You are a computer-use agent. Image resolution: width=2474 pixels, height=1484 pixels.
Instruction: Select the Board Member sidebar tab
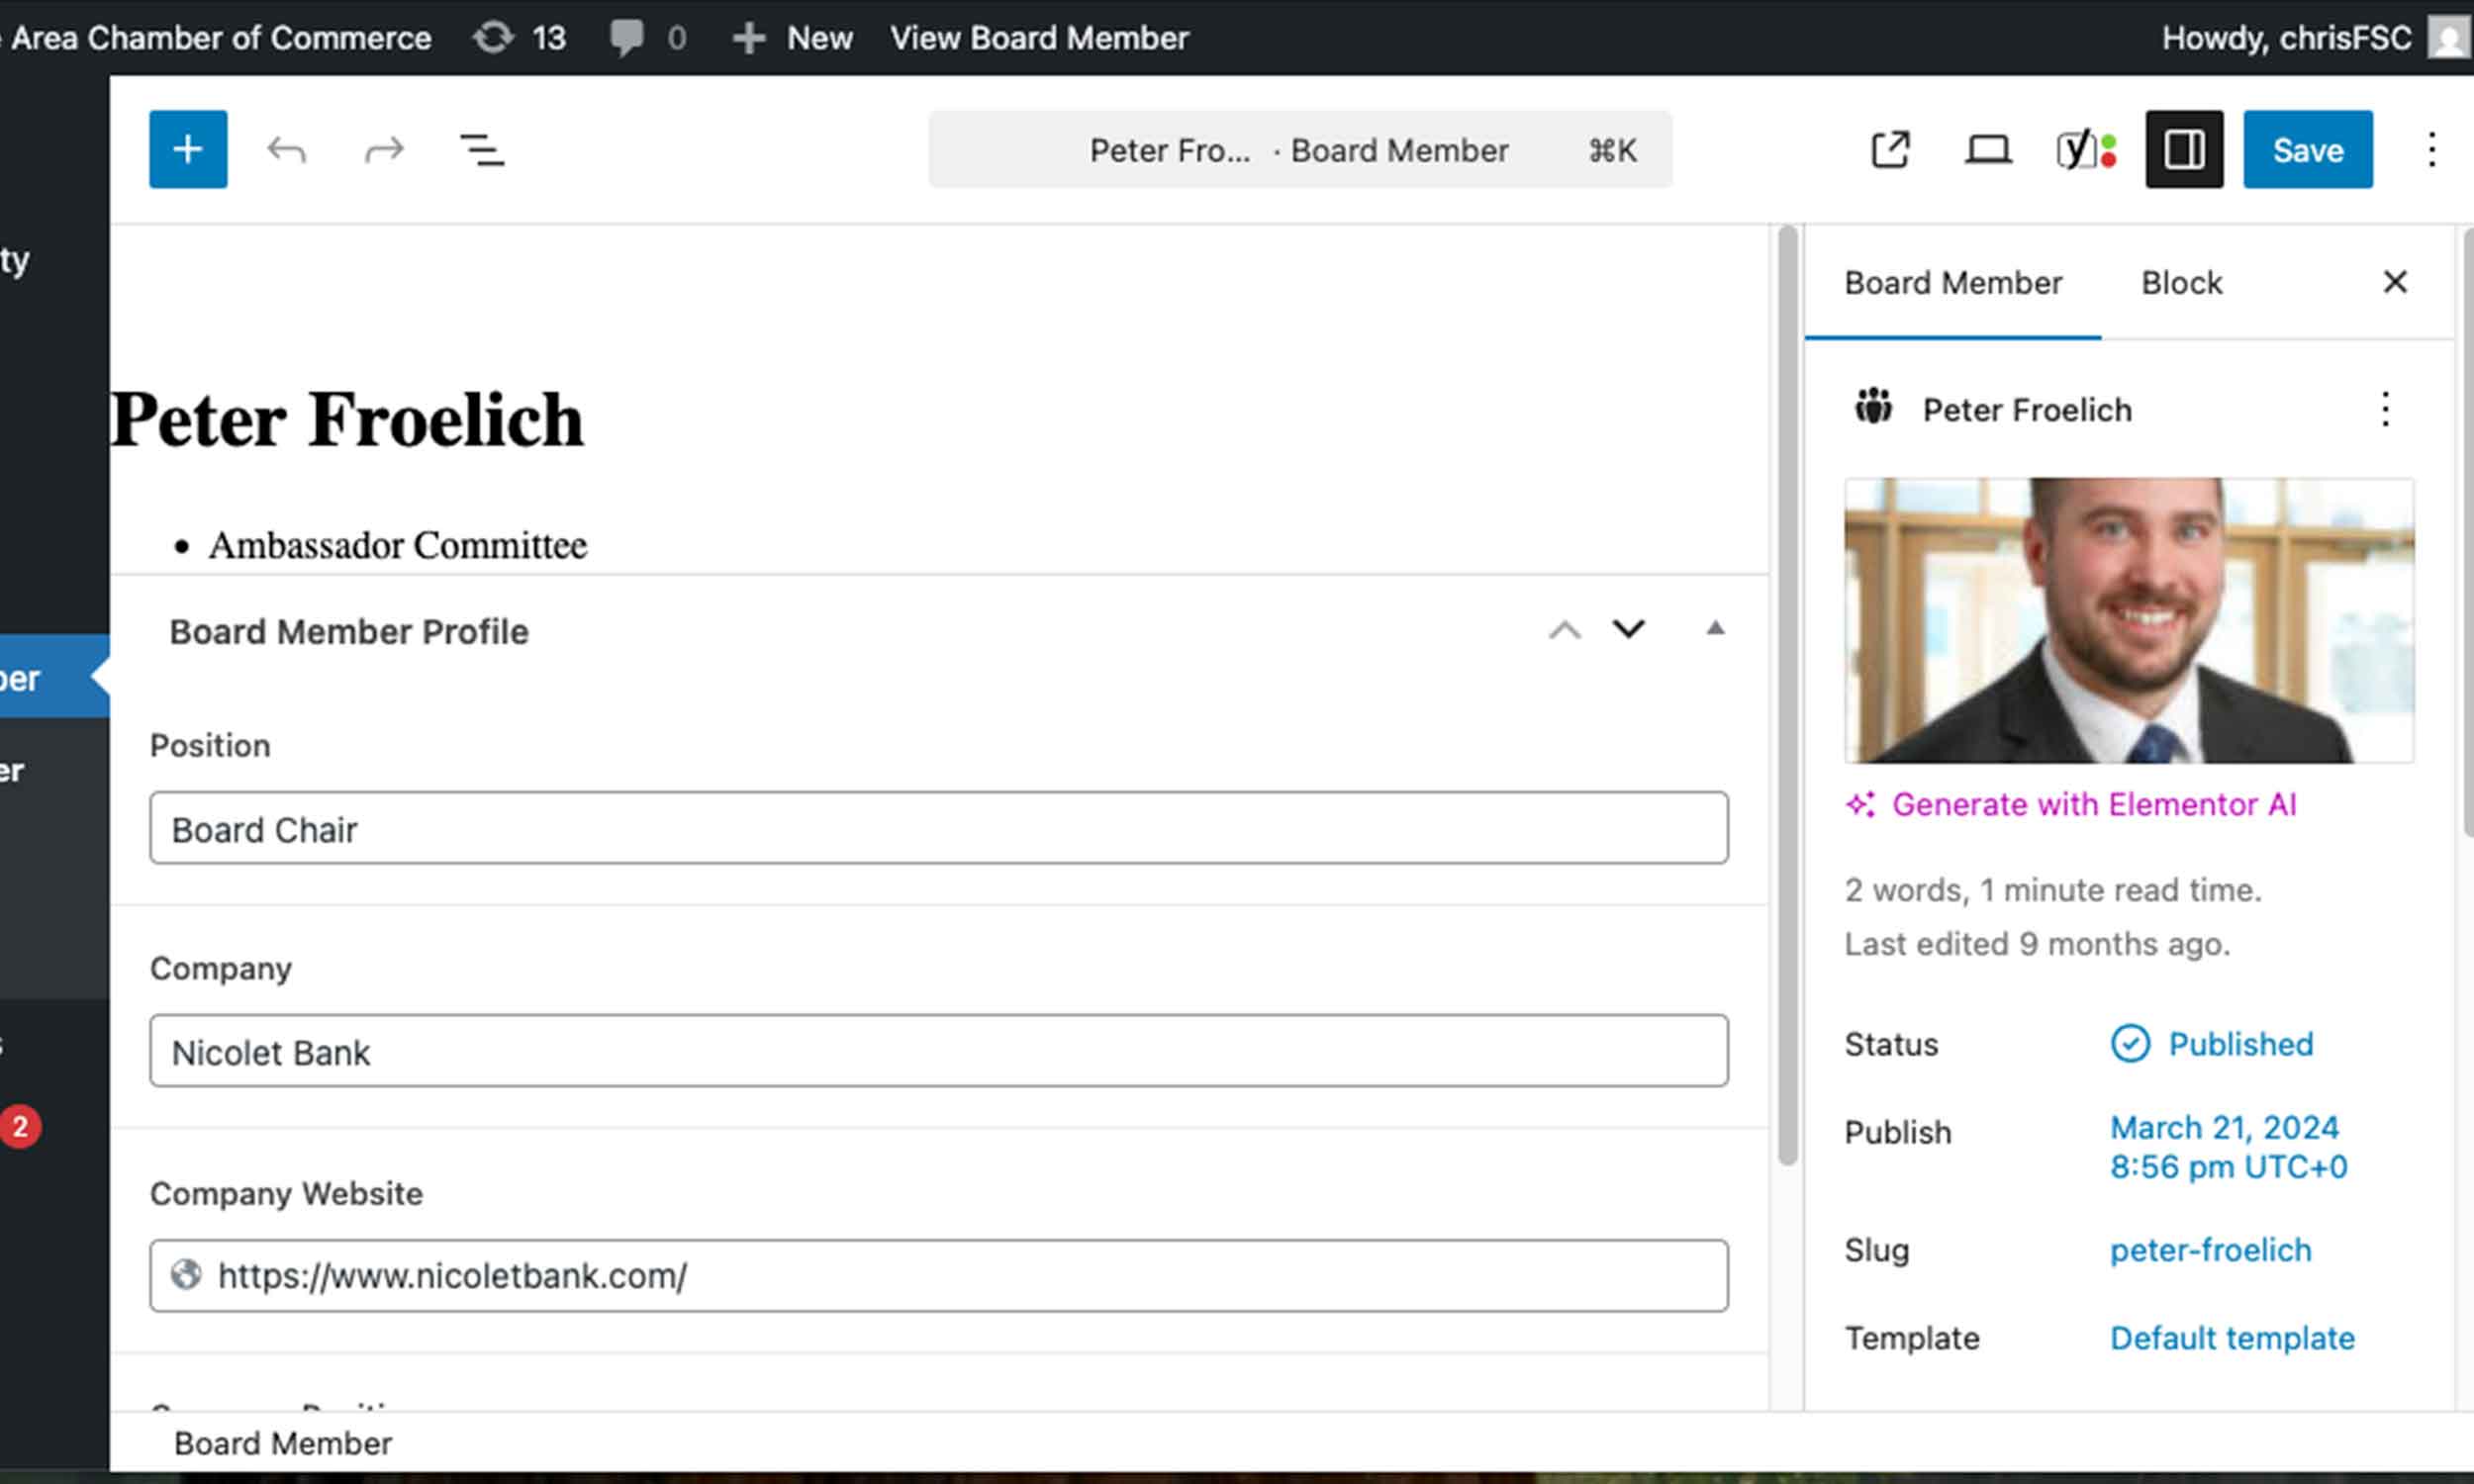pos(1952,283)
